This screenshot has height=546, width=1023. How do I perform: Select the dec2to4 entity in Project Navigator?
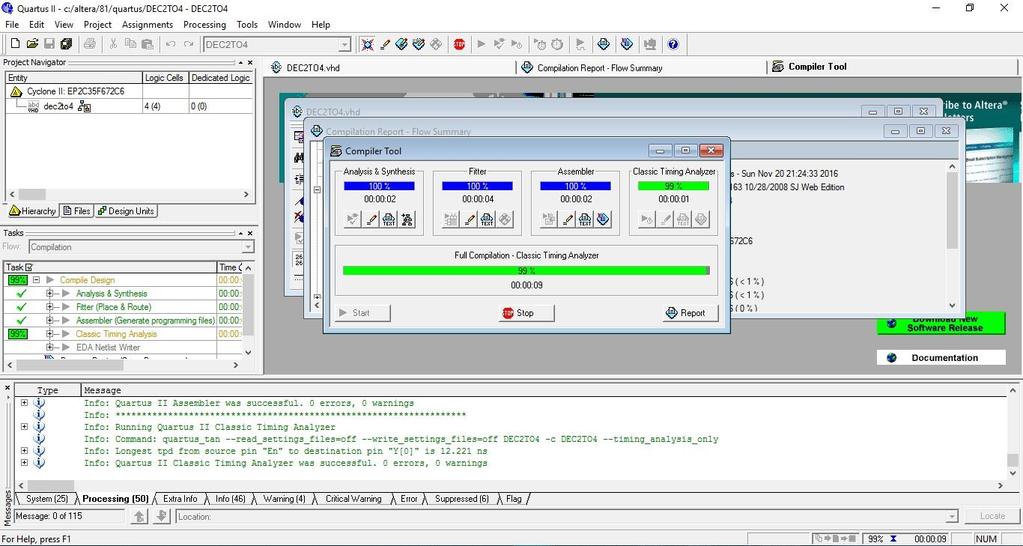coord(59,106)
